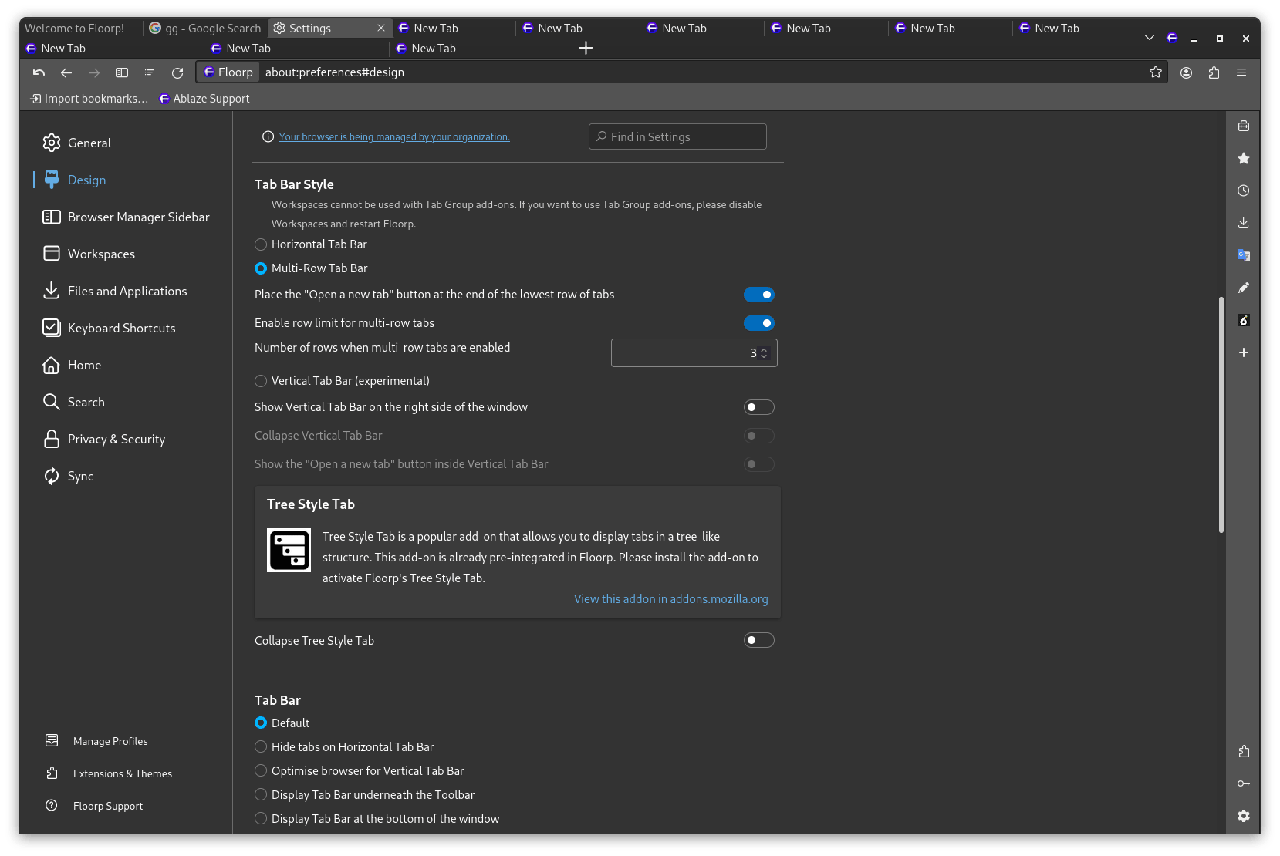The height and width of the screenshot is (856, 1280).
Task: Click the plus icon to add sidebar panel
Action: pos(1243,353)
